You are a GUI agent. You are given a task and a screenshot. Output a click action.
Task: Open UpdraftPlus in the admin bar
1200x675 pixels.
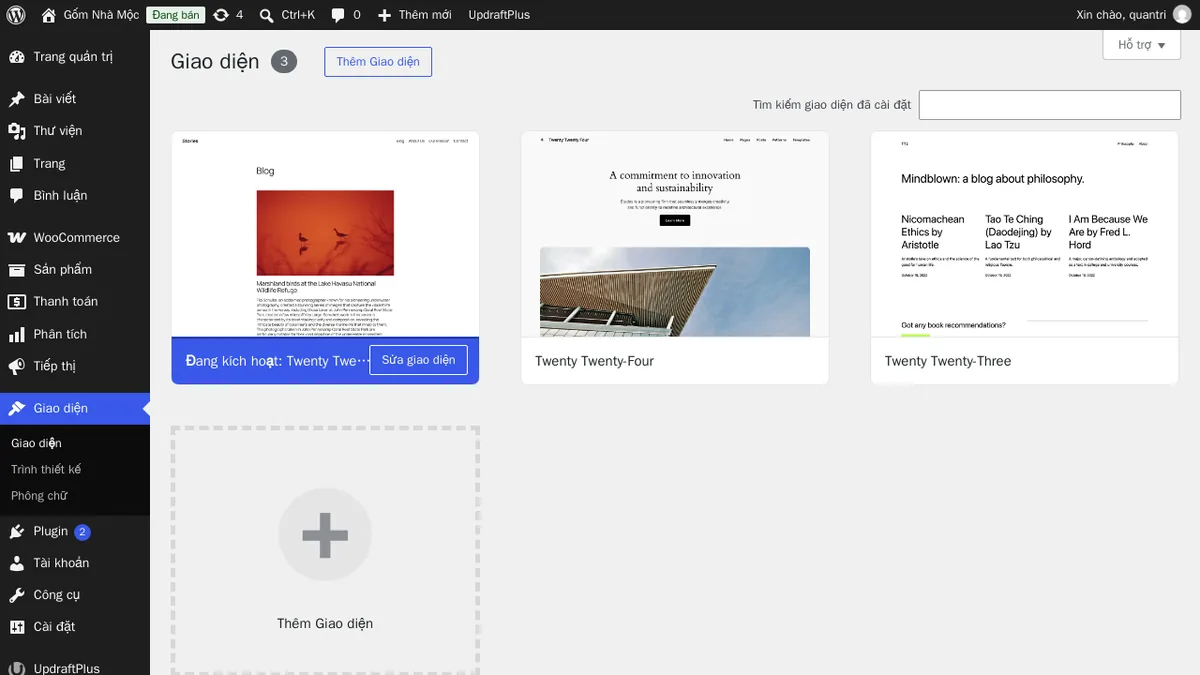[x=499, y=15]
